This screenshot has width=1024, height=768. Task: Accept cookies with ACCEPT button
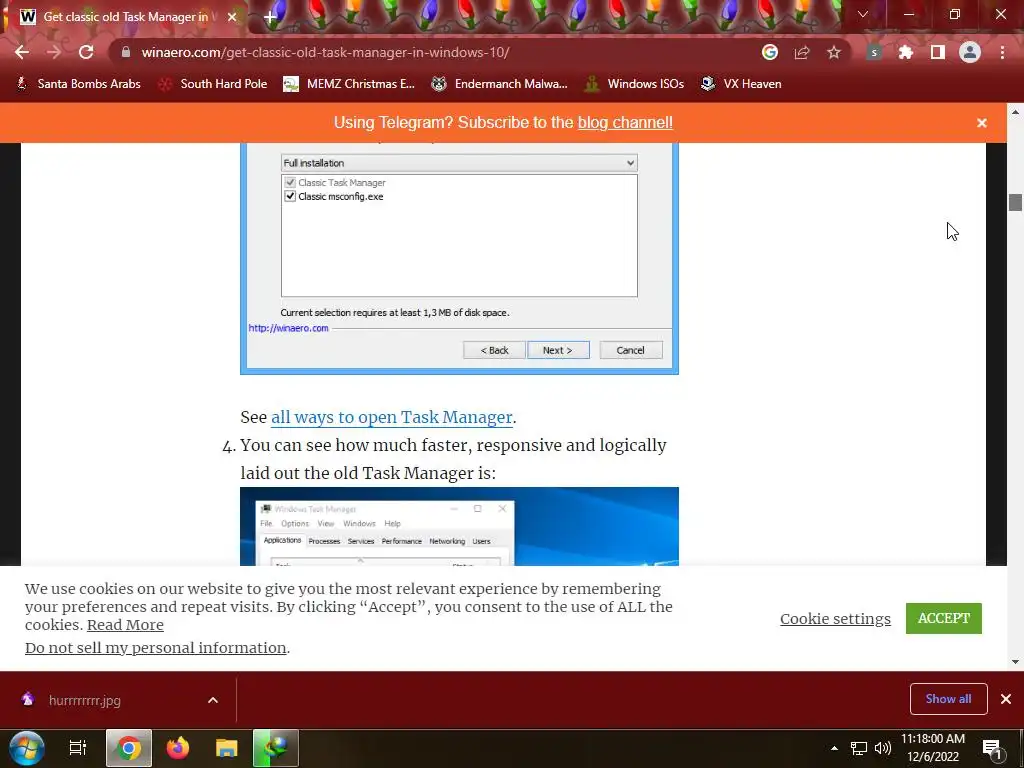pyautogui.click(x=944, y=618)
